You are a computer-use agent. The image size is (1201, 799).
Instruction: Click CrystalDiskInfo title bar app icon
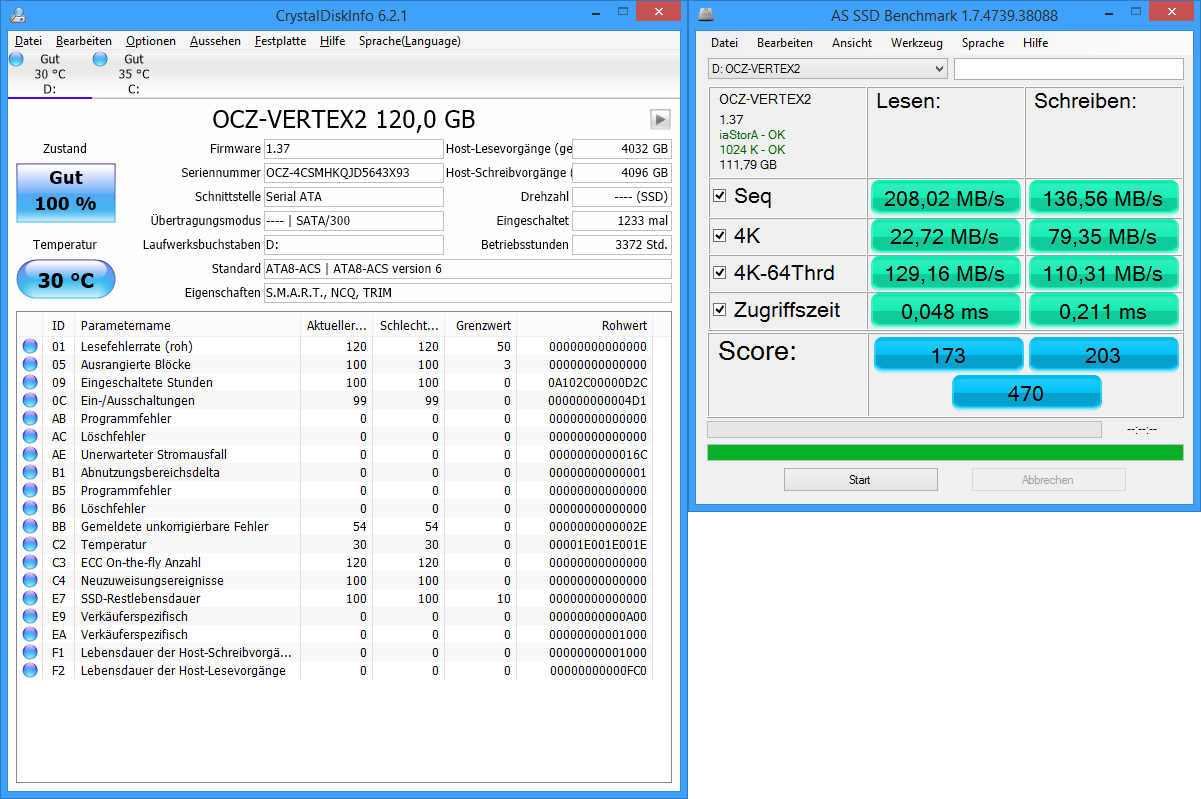tap(19, 15)
